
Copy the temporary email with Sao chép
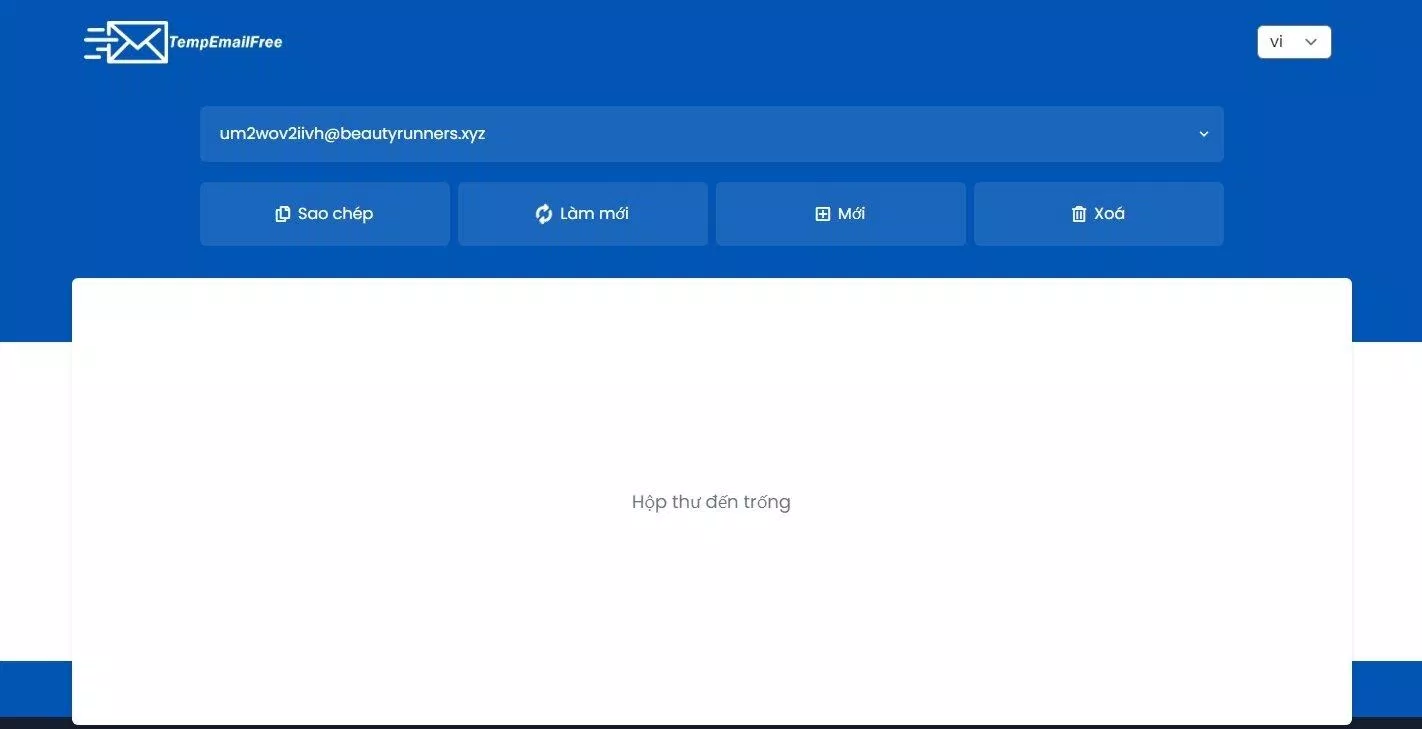pos(325,213)
